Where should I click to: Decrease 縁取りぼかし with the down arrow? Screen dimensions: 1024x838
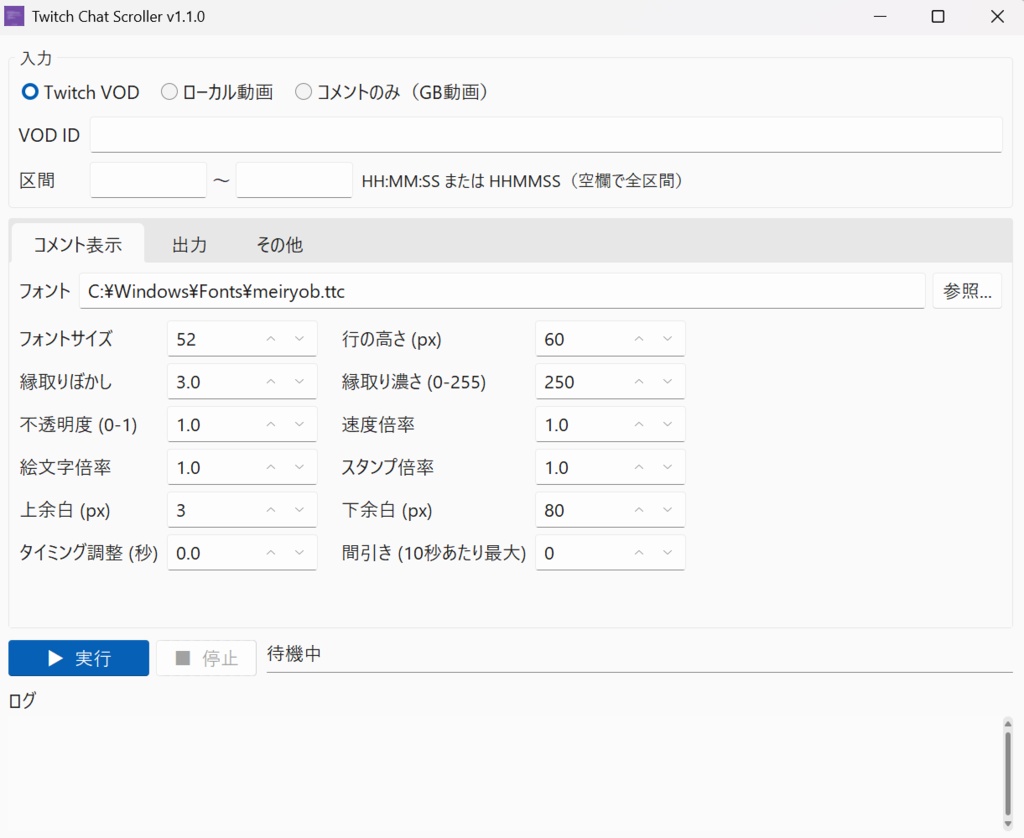(x=299, y=381)
